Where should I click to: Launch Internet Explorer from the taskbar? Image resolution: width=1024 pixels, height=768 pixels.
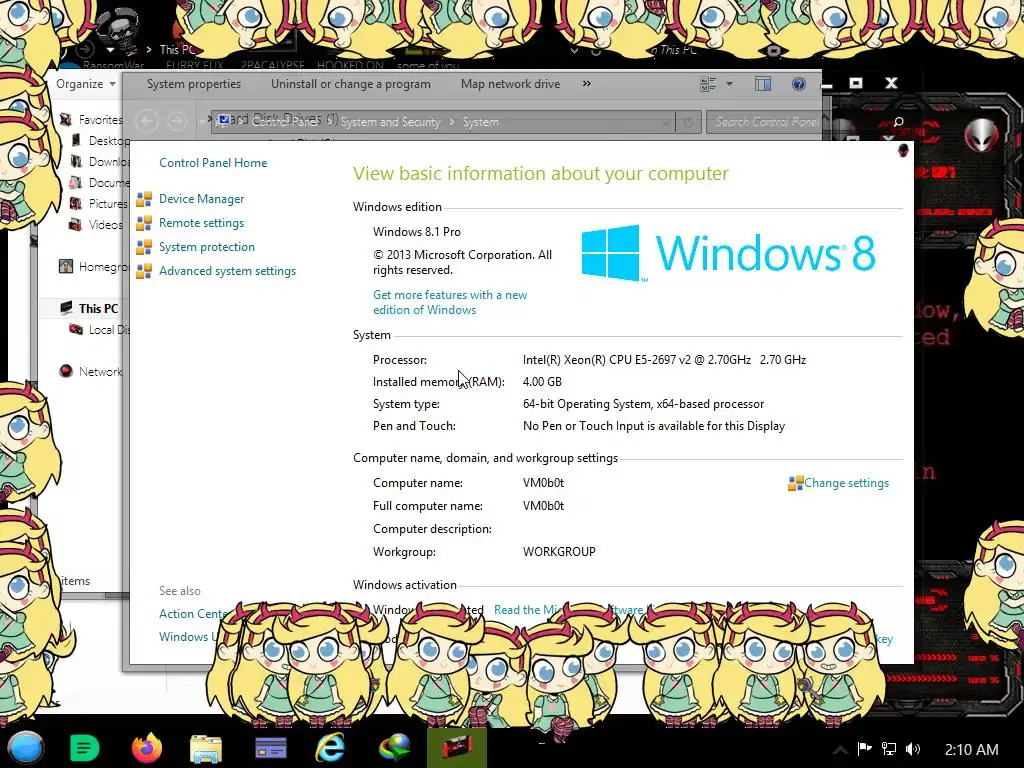point(330,748)
